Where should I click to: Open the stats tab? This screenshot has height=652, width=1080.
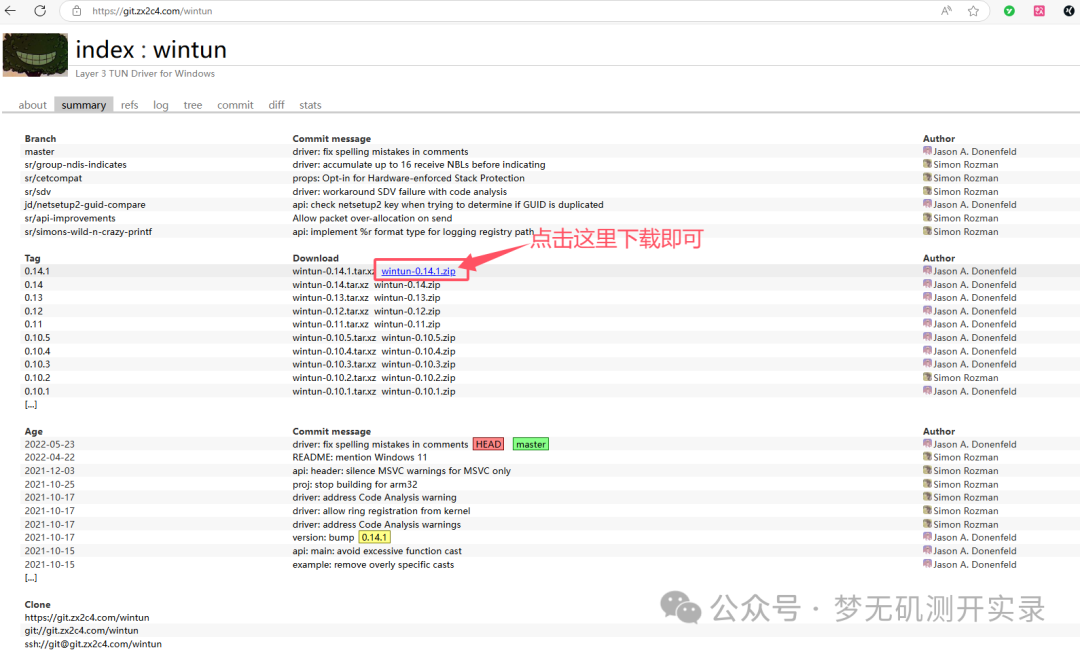[310, 105]
